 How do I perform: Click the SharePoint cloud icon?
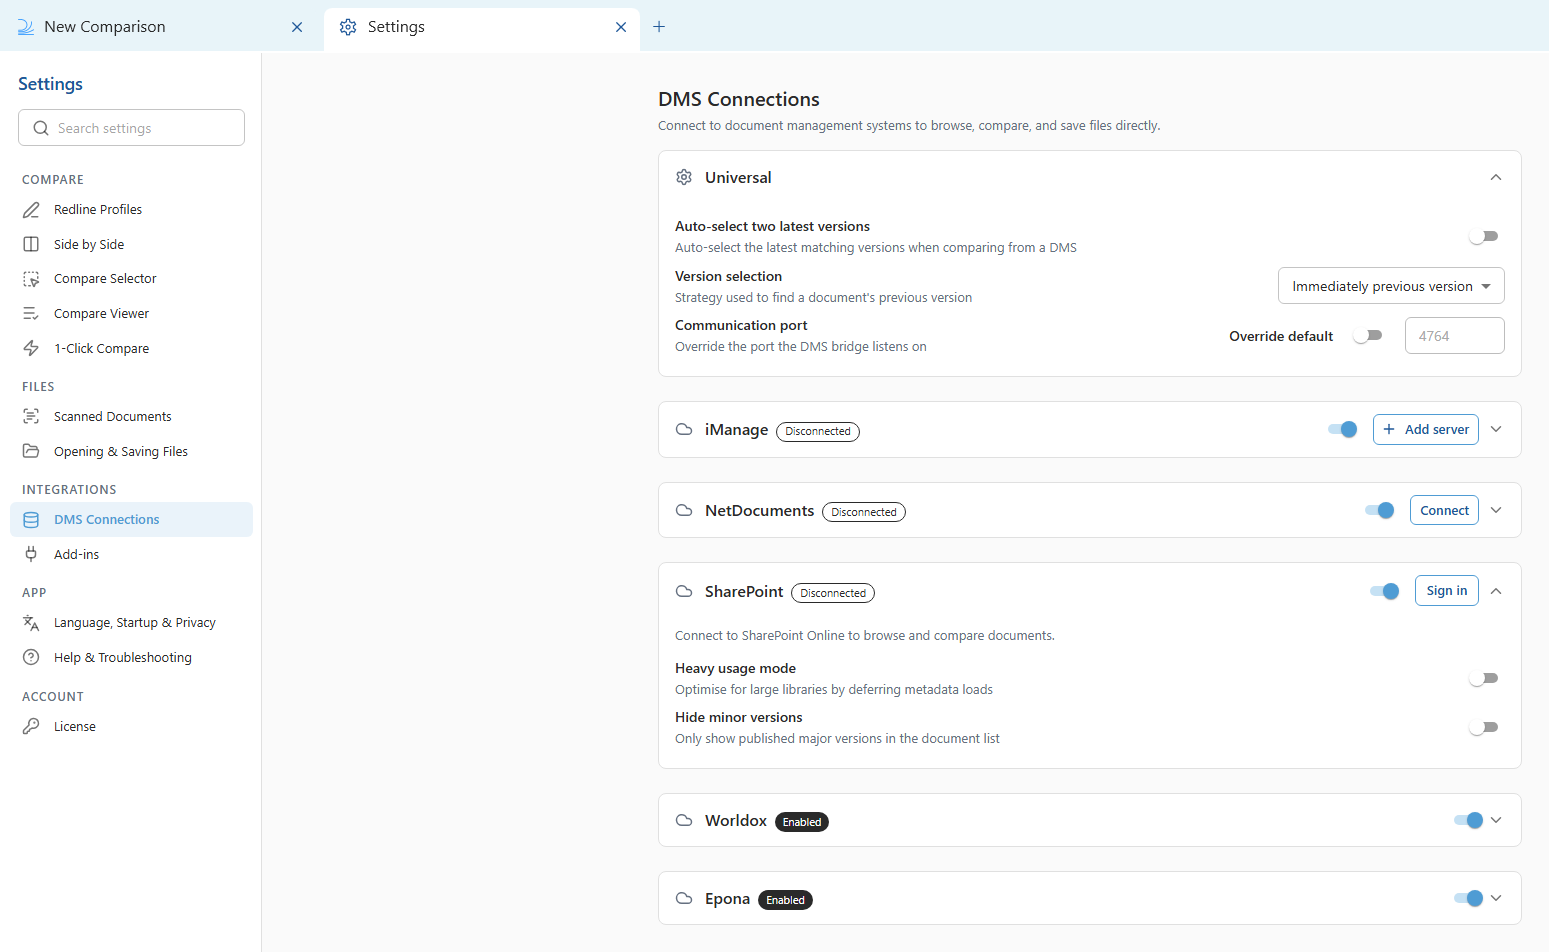pyautogui.click(x=684, y=591)
